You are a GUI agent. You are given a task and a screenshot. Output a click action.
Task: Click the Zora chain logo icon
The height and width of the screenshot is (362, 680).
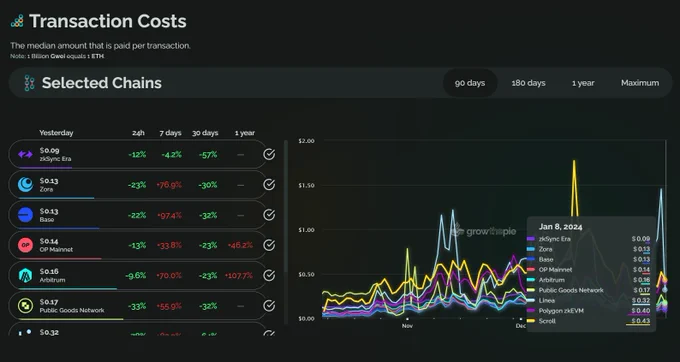pyautogui.click(x=25, y=185)
